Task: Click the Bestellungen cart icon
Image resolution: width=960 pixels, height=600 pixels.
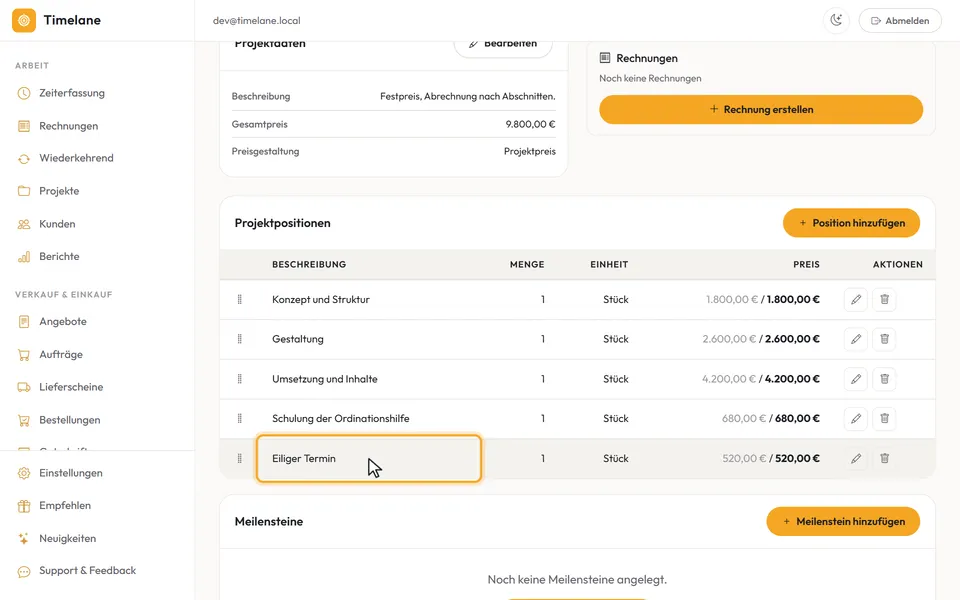Action: (x=24, y=420)
